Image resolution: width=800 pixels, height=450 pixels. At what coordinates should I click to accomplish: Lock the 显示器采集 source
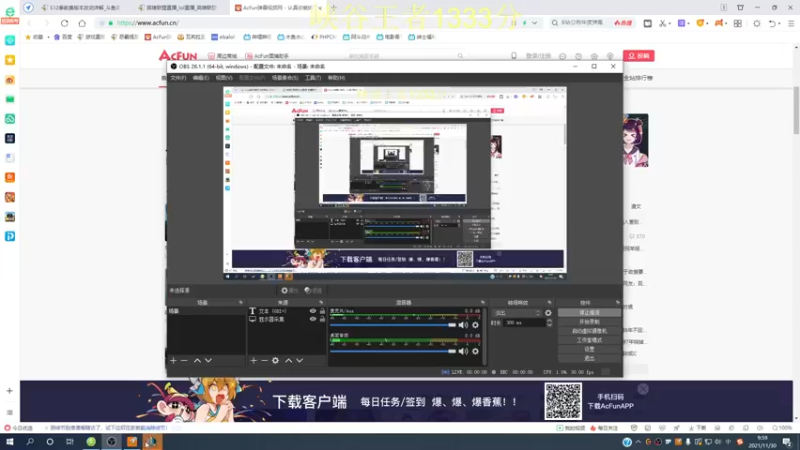point(322,319)
